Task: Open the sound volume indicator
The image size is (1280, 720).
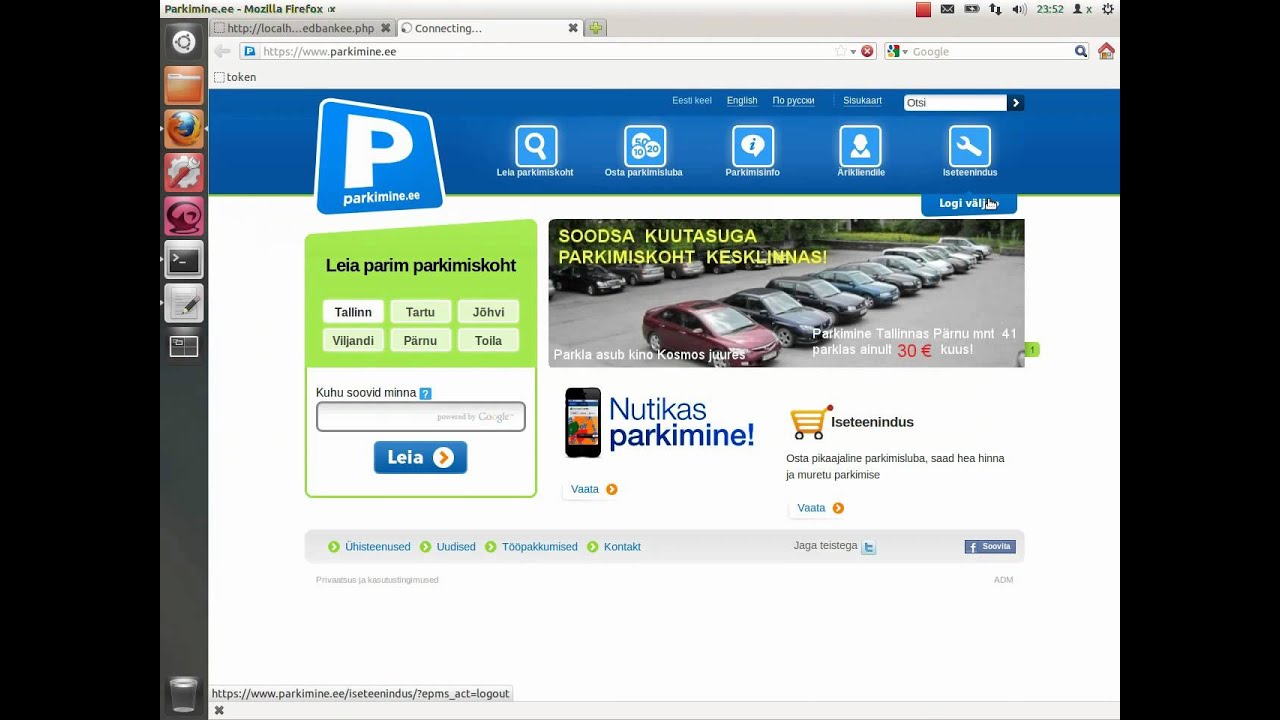Action: pos(1019,9)
